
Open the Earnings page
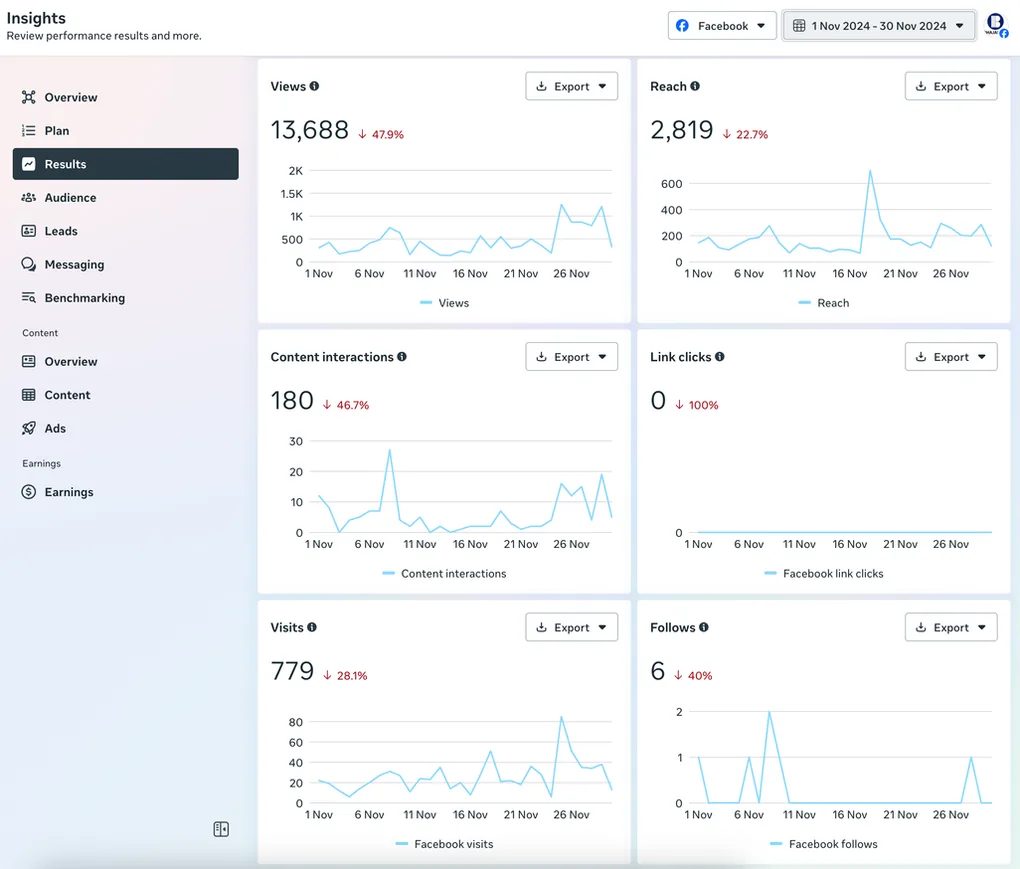pos(126,492)
